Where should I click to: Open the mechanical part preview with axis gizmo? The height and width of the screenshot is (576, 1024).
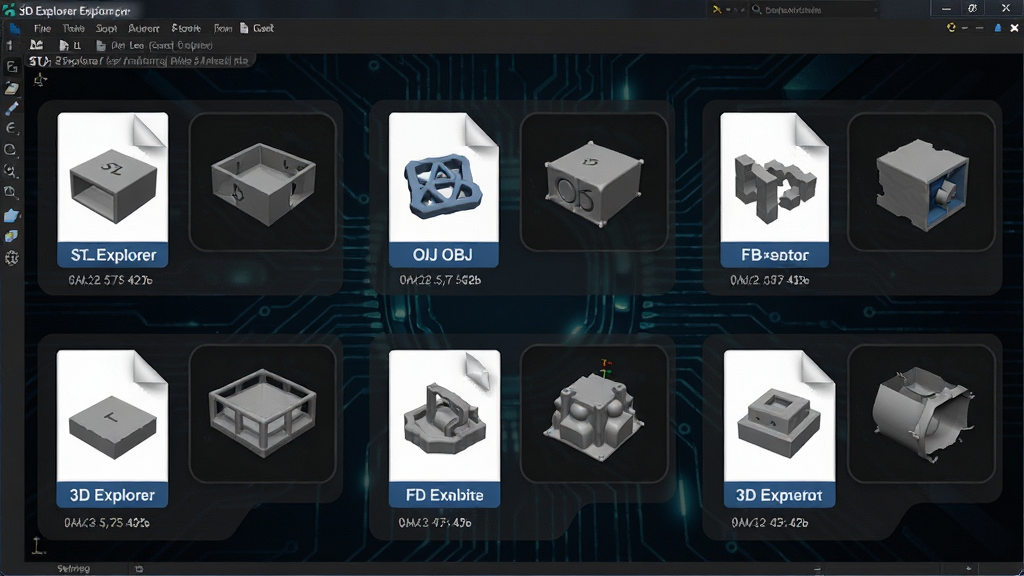coord(594,414)
